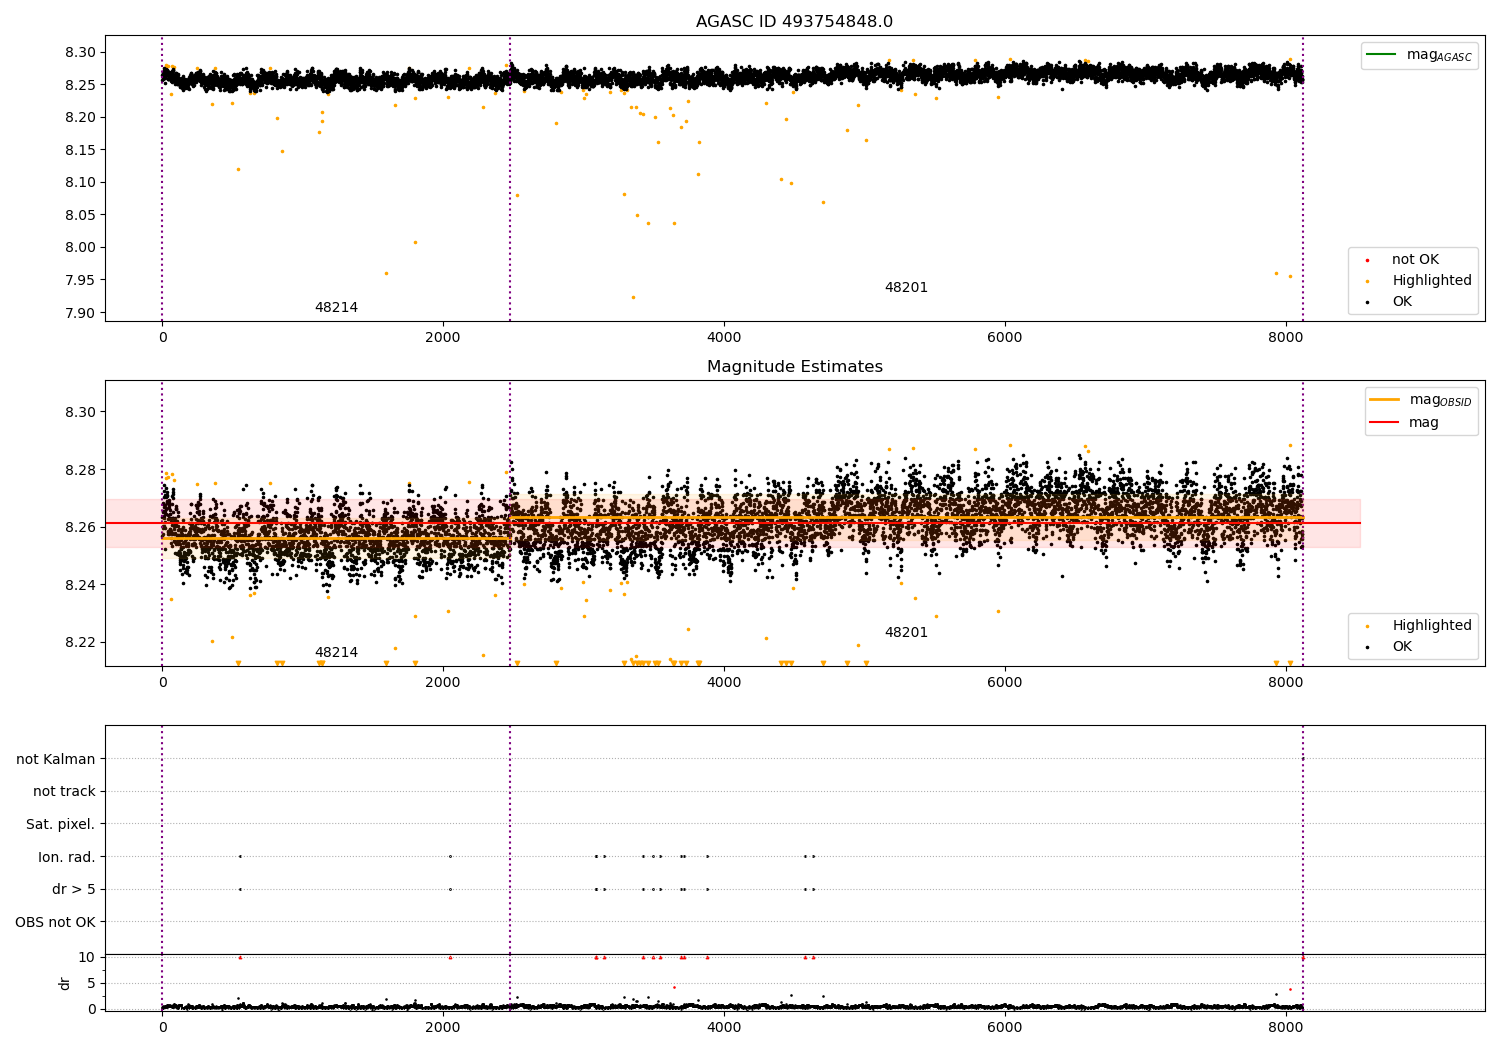Click the '6000' x tick under the middle plot

pyautogui.click(x=1005, y=683)
